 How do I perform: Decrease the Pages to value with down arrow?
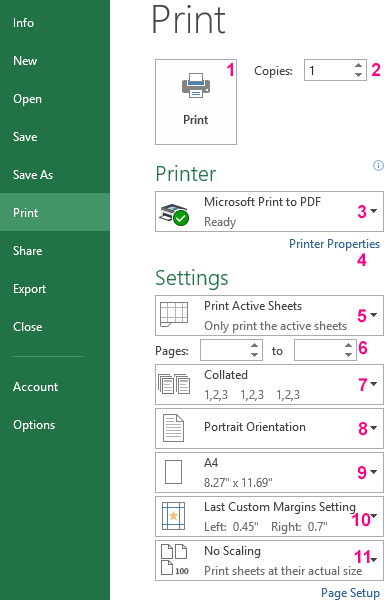point(348,355)
